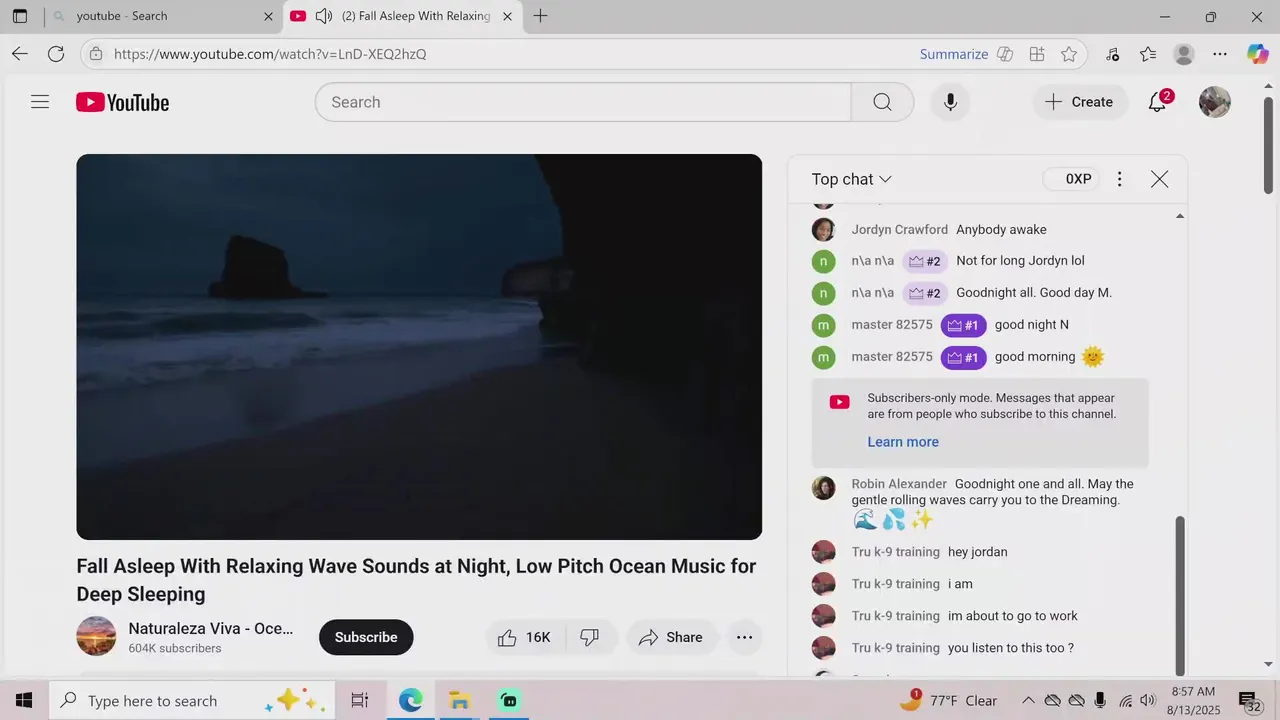Like the video (16K)
1280x720 pixels.
tap(525, 637)
